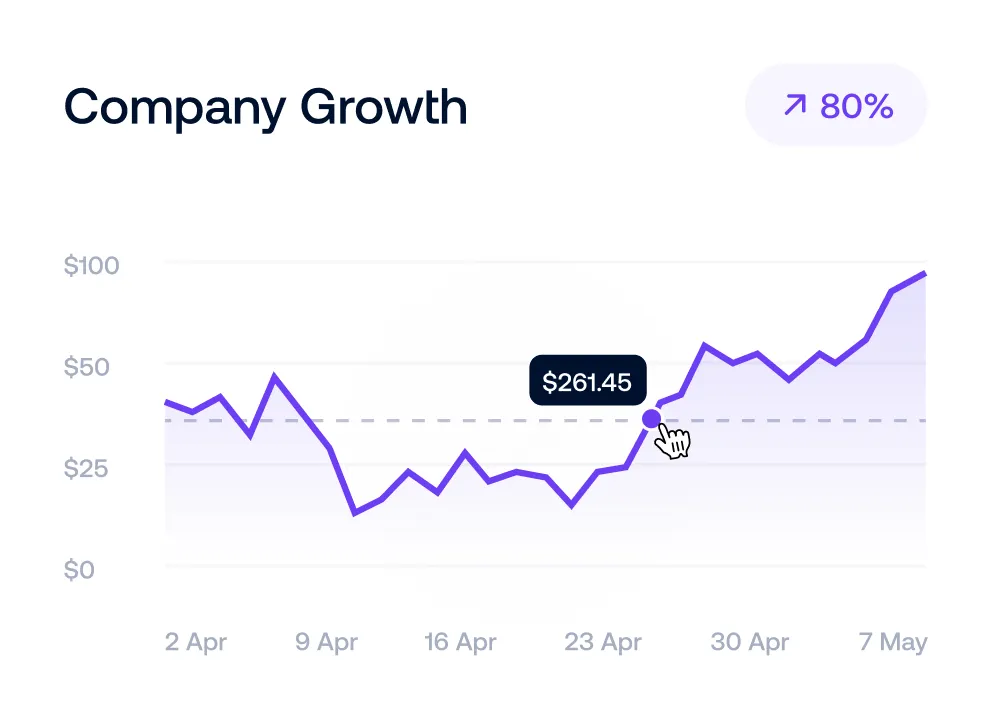Select the 2 Apr date label
This screenshot has height=720, width=996.
coord(196,642)
